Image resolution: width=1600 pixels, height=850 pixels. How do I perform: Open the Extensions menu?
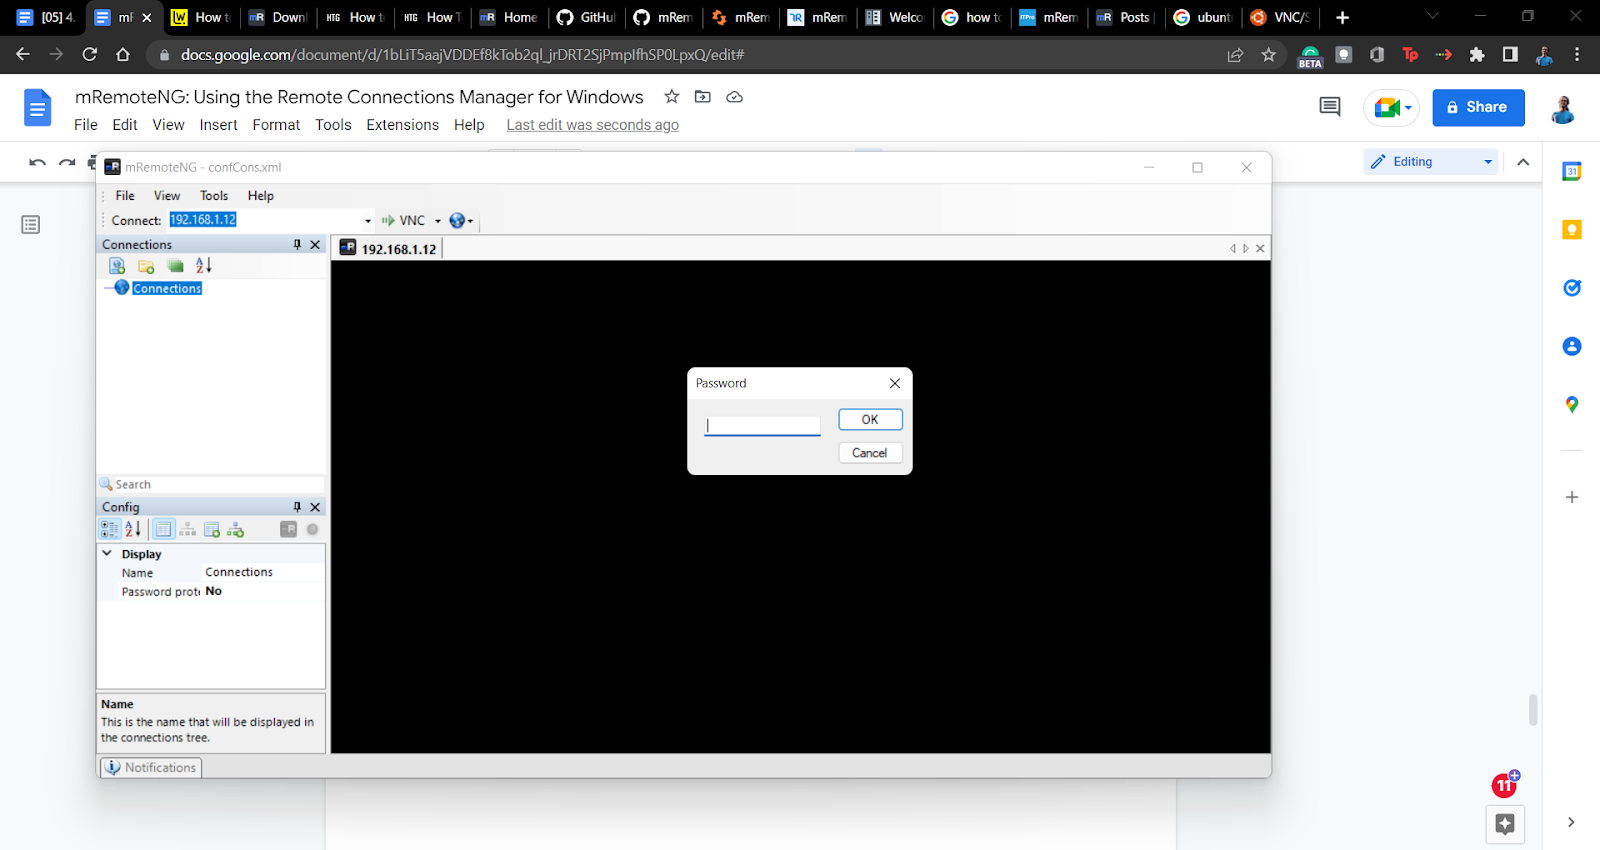[402, 125]
